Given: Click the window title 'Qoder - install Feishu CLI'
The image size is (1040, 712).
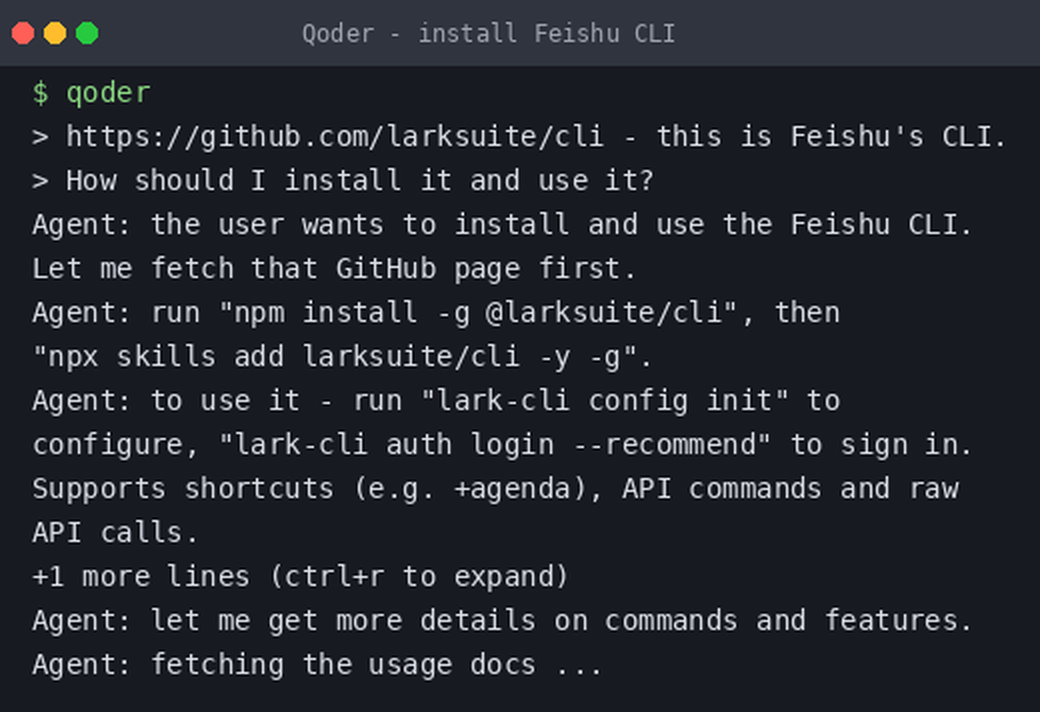Looking at the screenshot, I should [x=488, y=33].
